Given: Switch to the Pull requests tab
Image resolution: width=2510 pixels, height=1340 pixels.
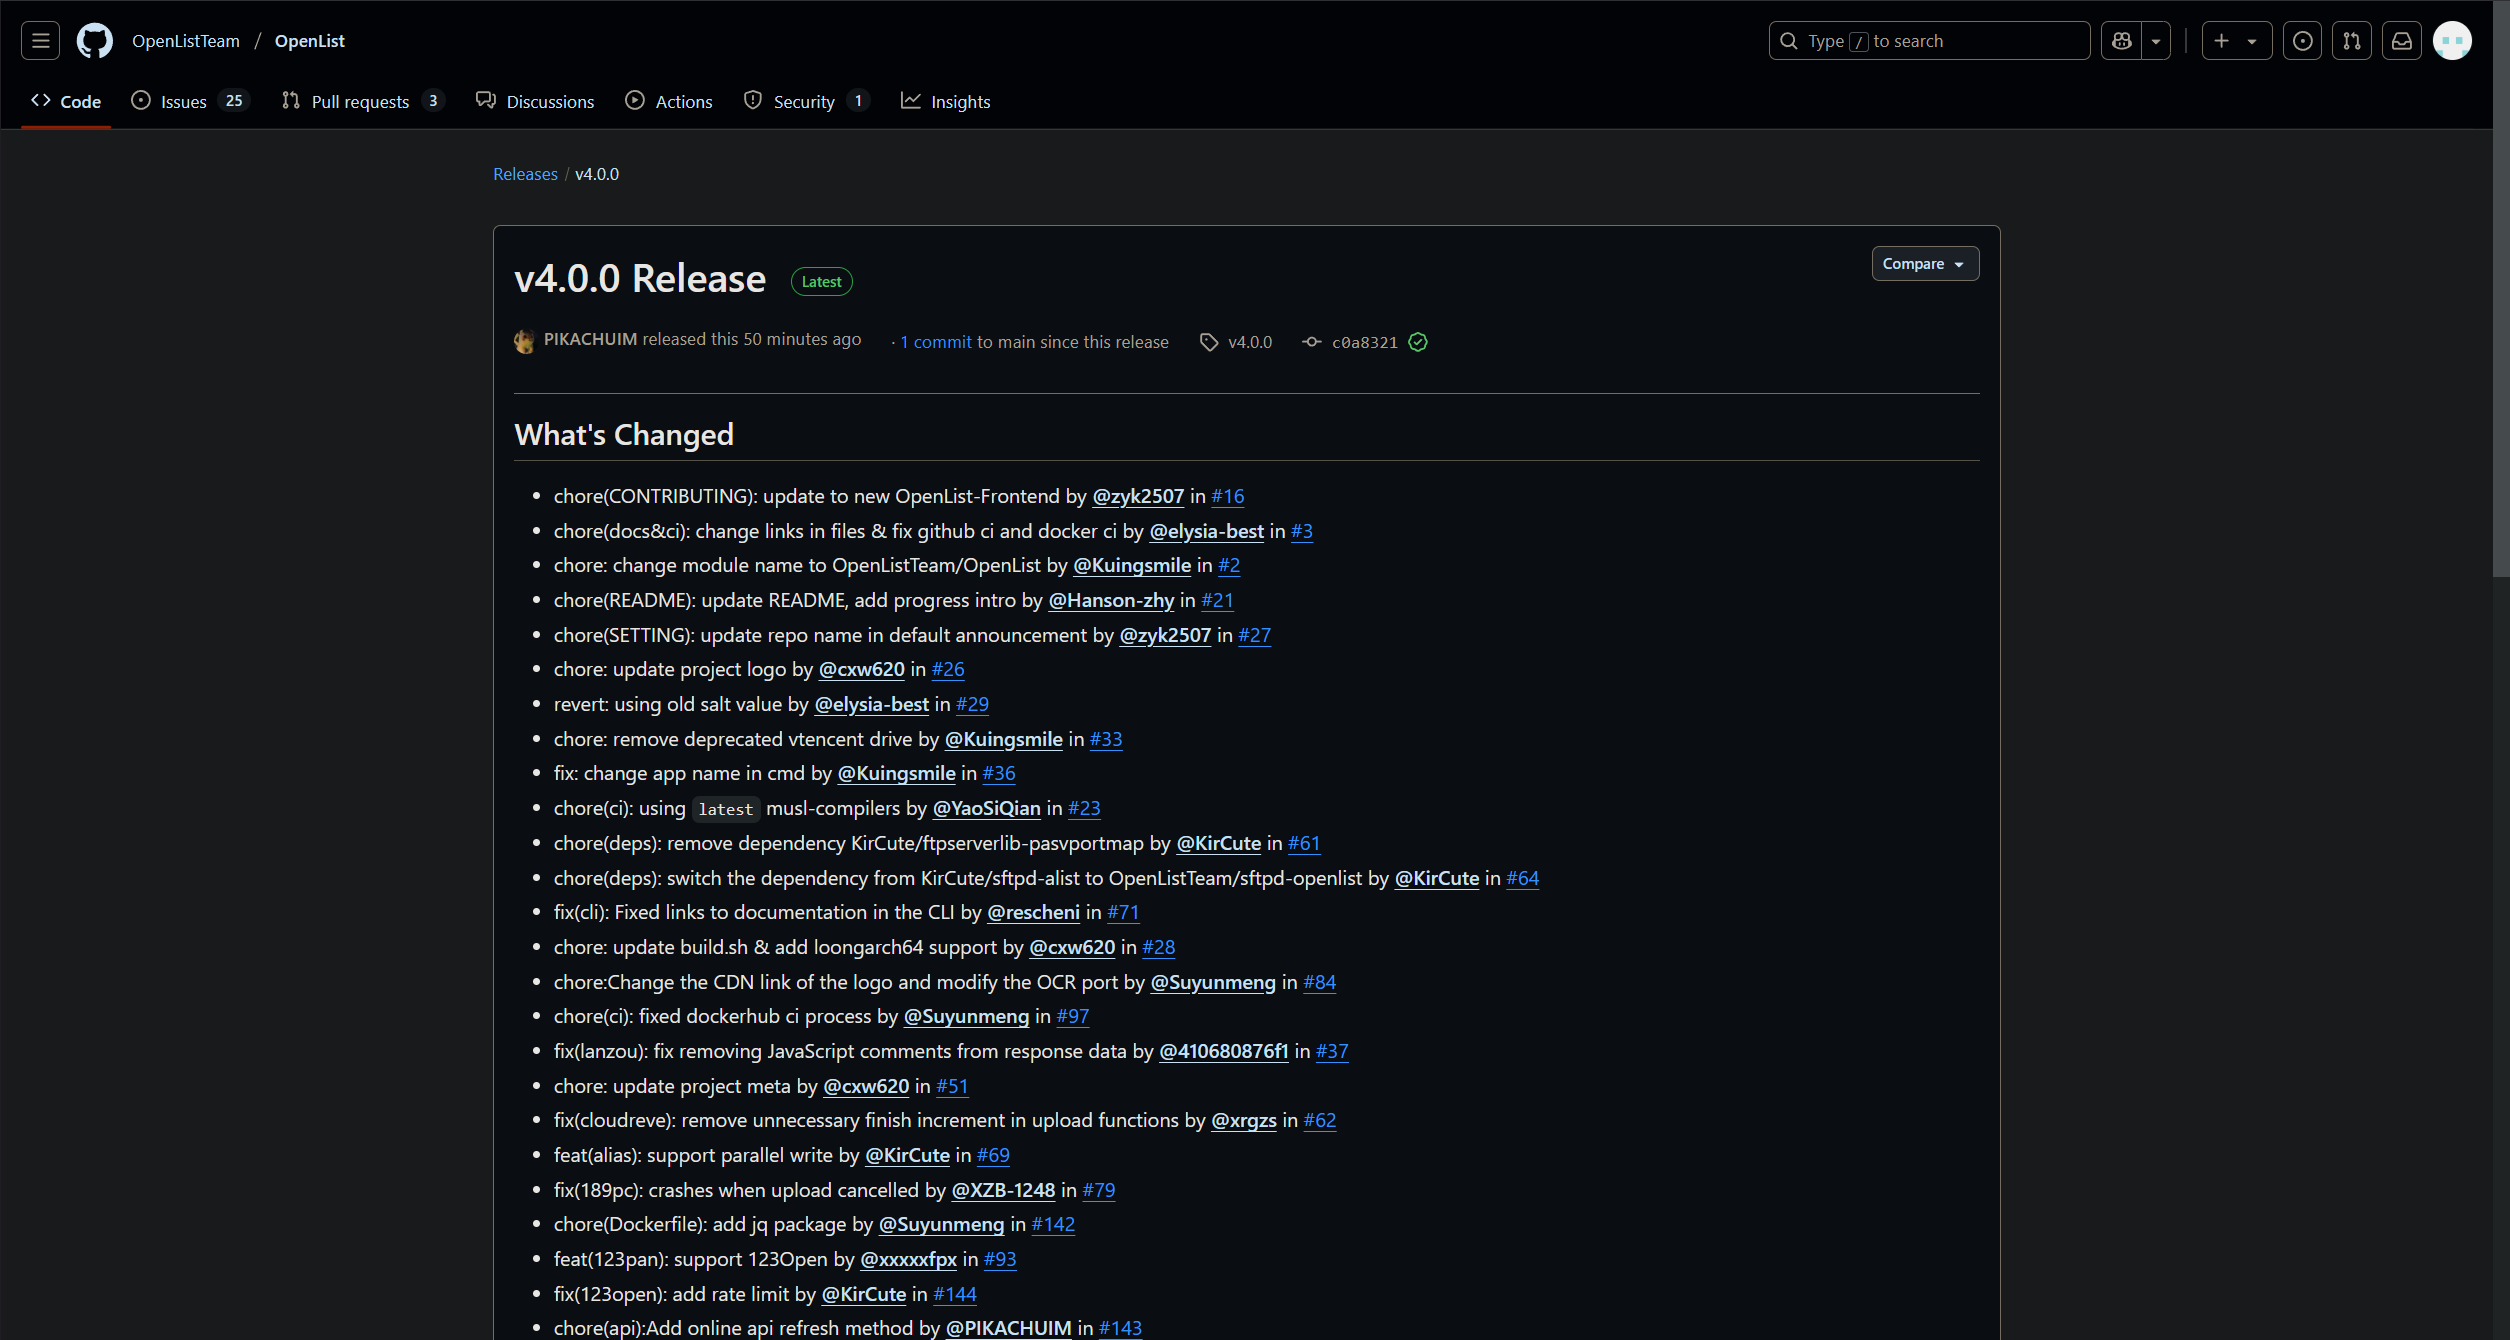Looking at the screenshot, I should [x=360, y=101].
